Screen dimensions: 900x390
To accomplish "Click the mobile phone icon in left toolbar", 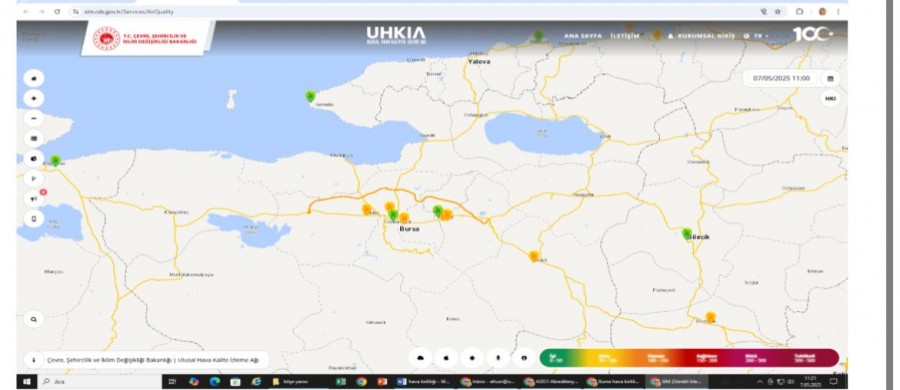I will pos(34,219).
